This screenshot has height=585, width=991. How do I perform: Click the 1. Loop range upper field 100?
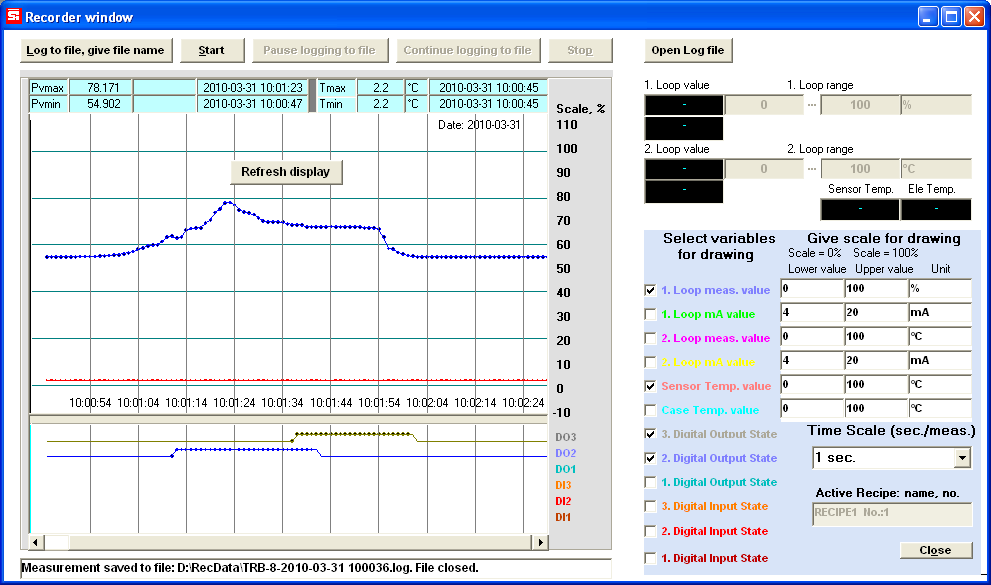[x=860, y=105]
